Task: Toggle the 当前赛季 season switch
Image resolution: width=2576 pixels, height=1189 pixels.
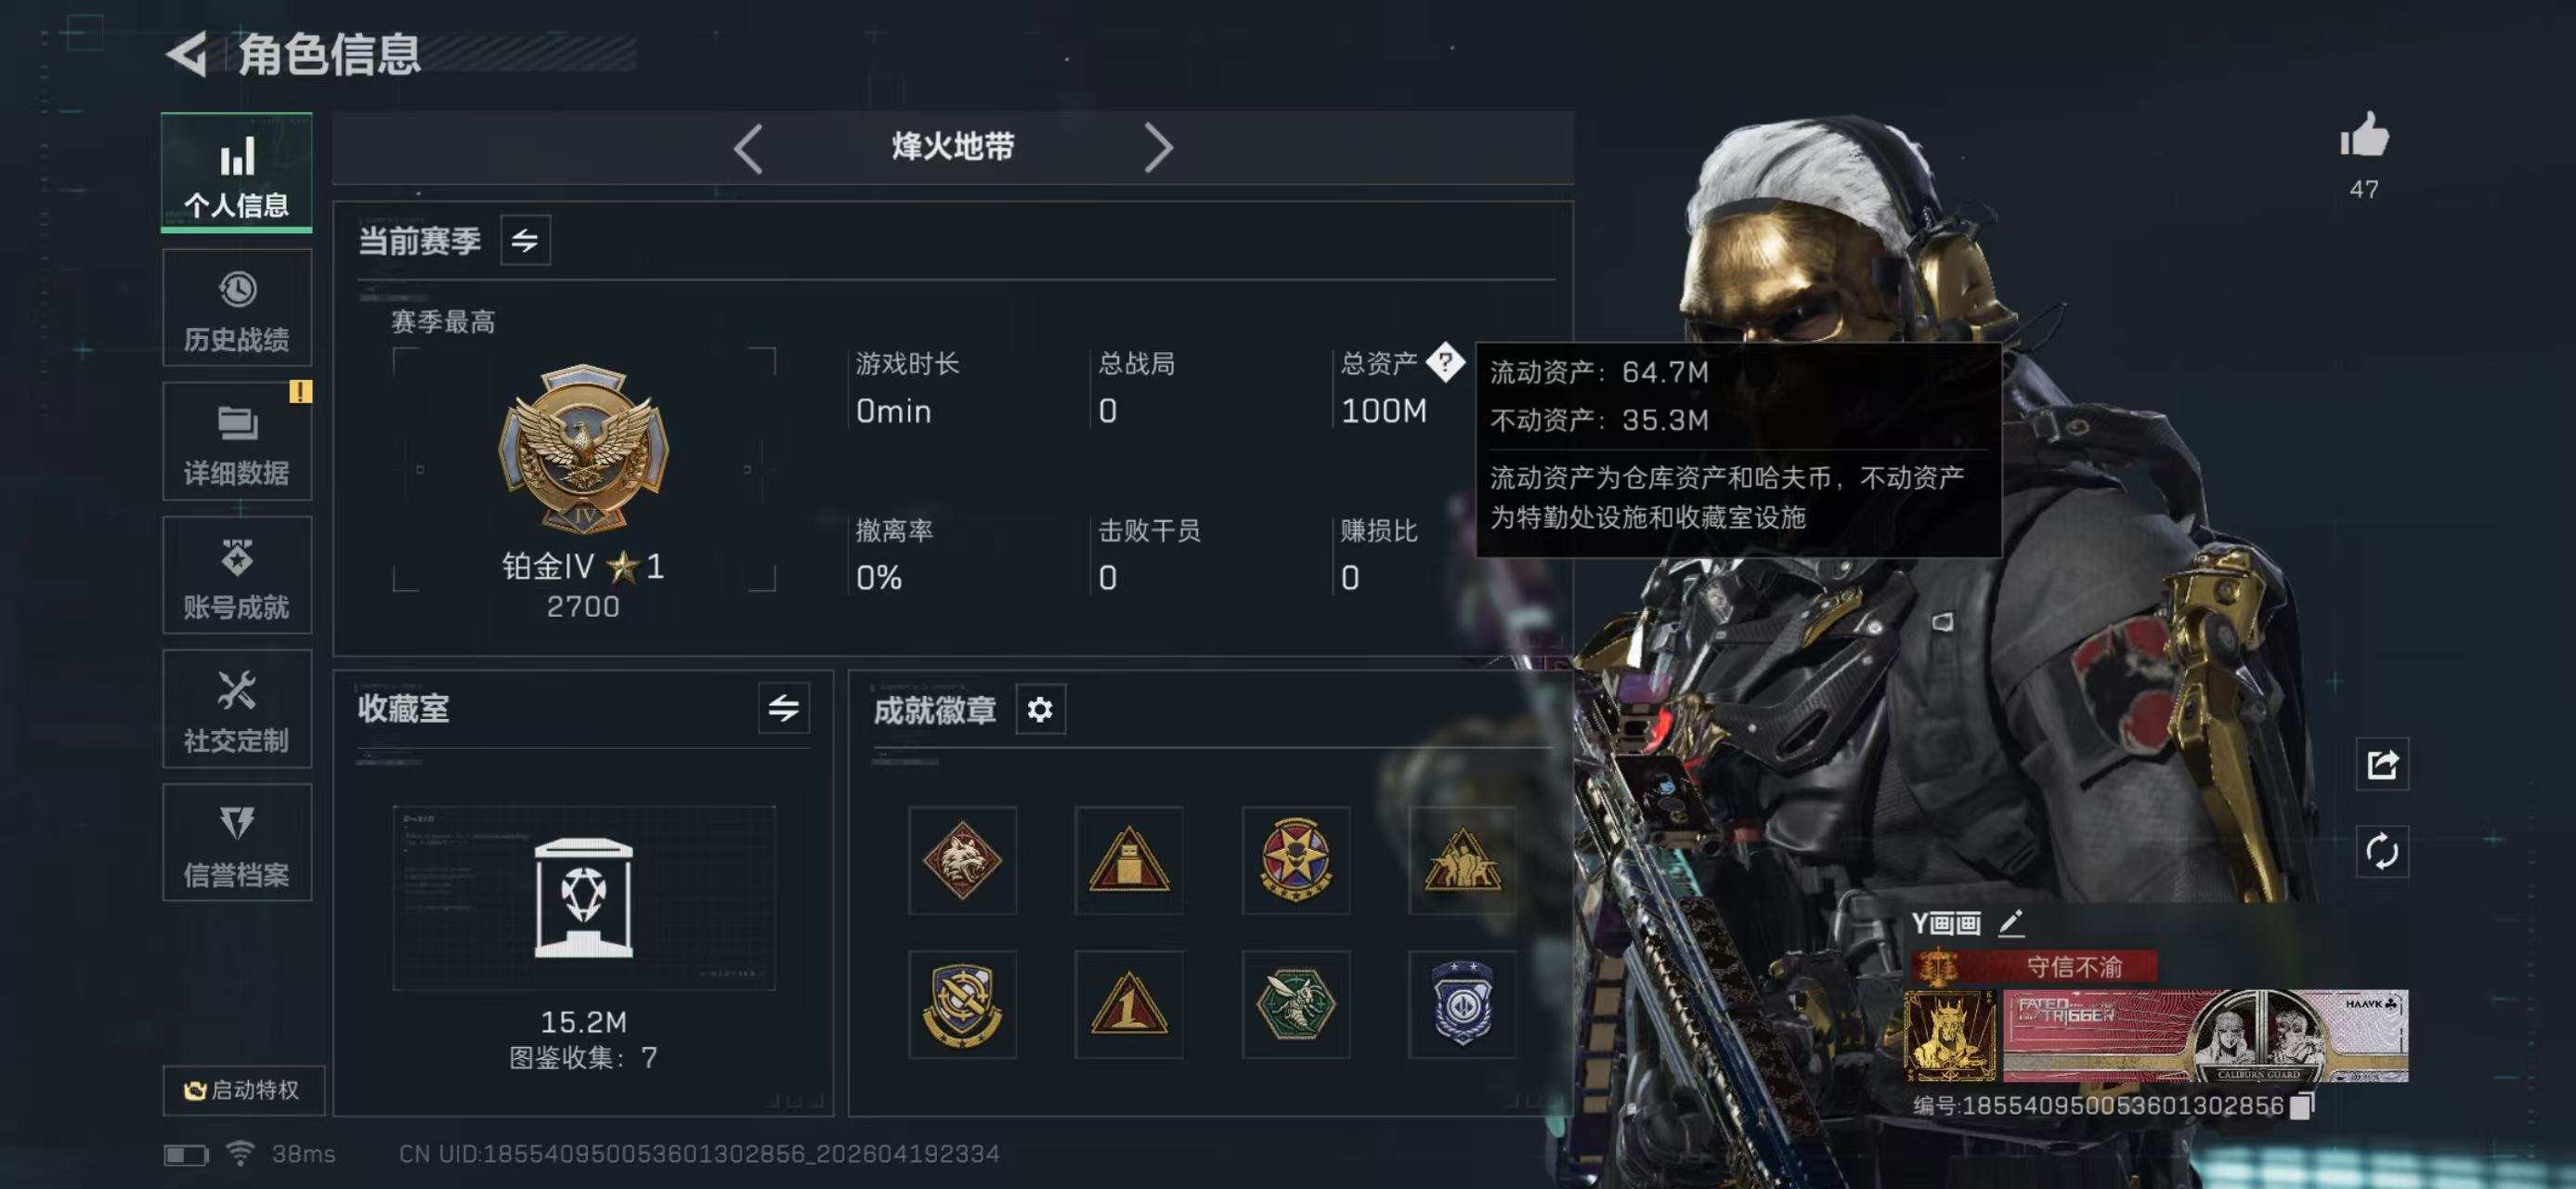Action: [525, 240]
